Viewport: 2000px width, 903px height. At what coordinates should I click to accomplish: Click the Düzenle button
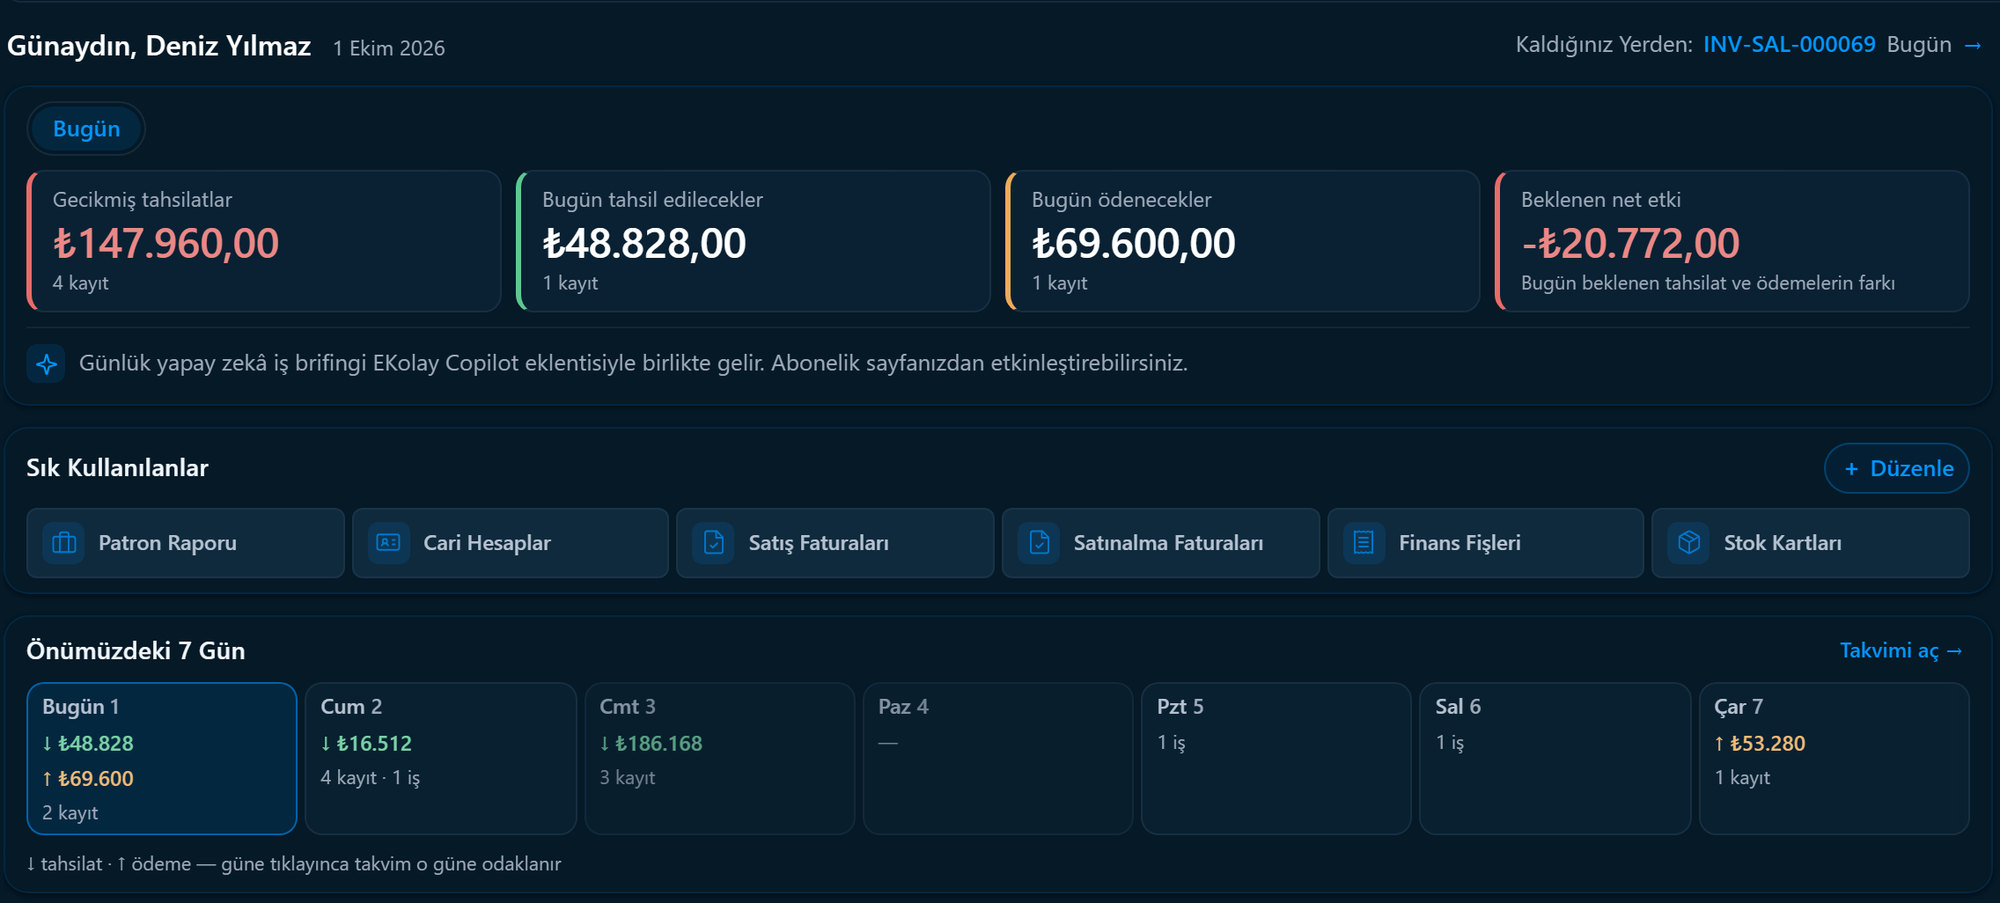pyautogui.click(x=1897, y=468)
